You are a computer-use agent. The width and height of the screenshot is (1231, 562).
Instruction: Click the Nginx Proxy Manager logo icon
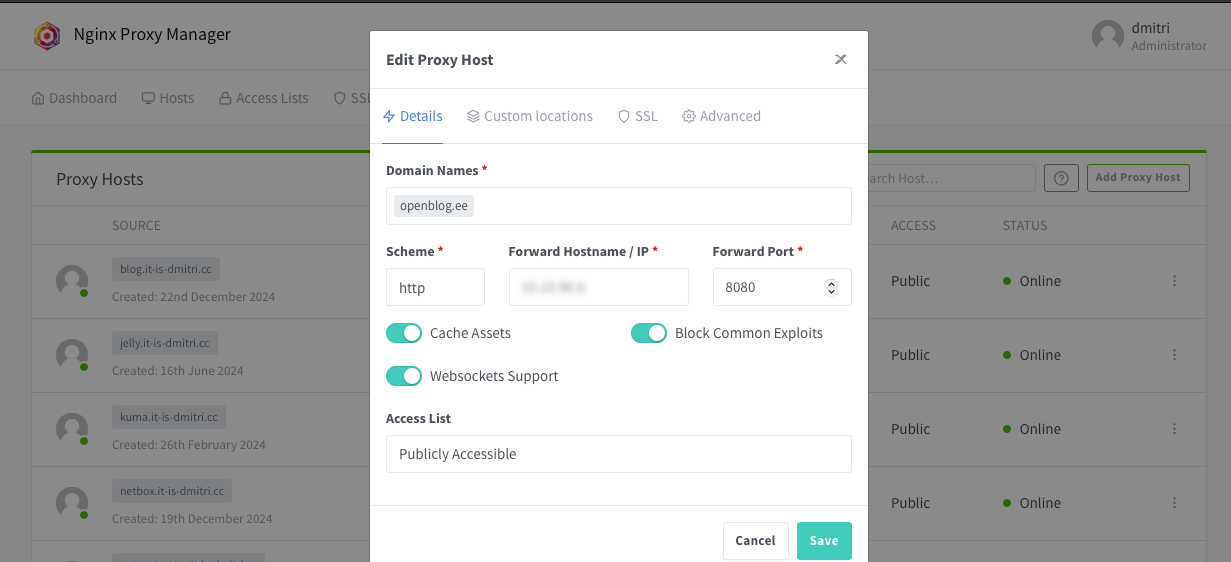[x=47, y=36]
